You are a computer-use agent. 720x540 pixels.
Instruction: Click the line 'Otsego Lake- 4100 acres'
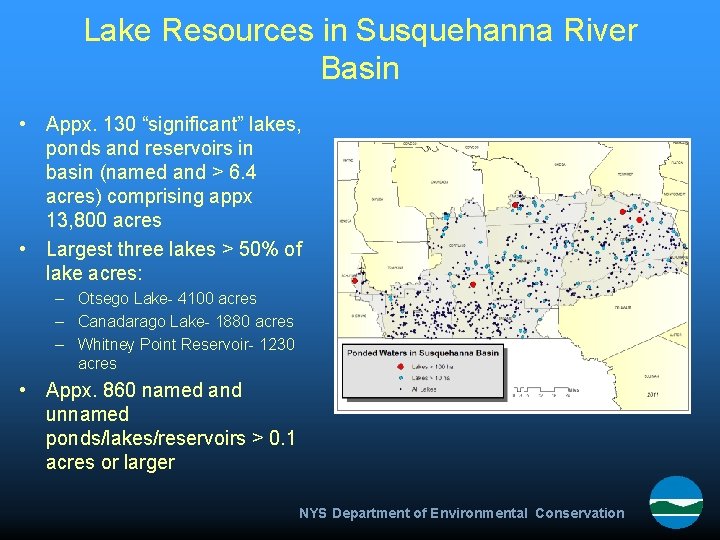[x=167, y=298]
